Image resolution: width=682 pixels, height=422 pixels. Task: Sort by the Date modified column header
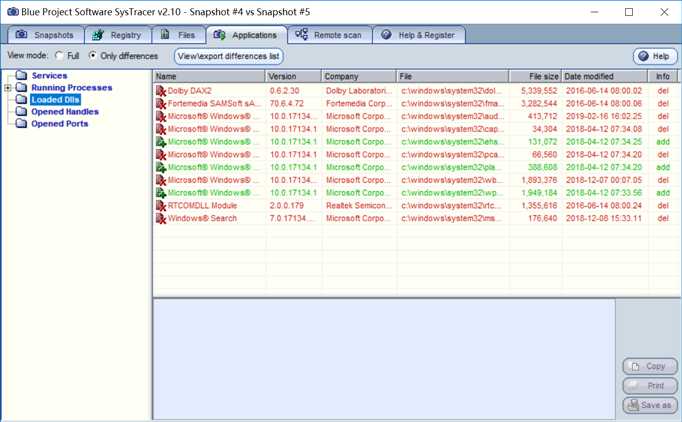point(605,76)
